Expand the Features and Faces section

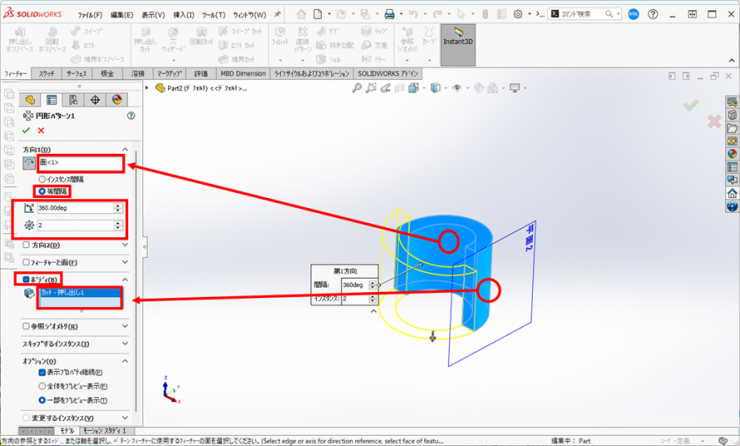[125, 262]
